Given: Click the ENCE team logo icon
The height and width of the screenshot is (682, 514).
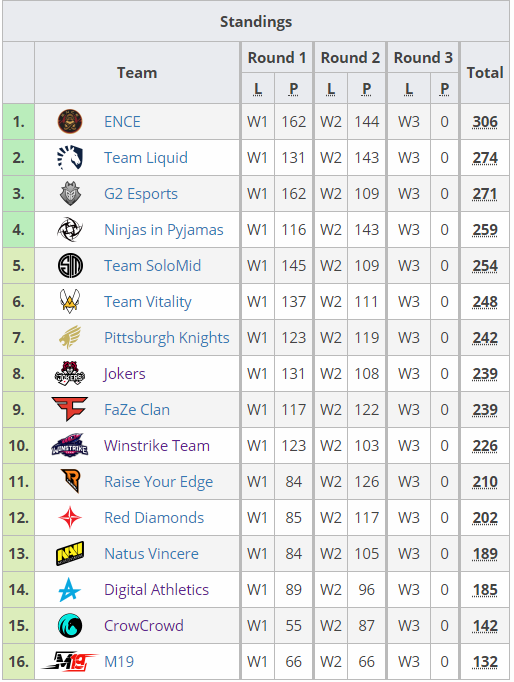Looking at the screenshot, I should pos(70,121).
